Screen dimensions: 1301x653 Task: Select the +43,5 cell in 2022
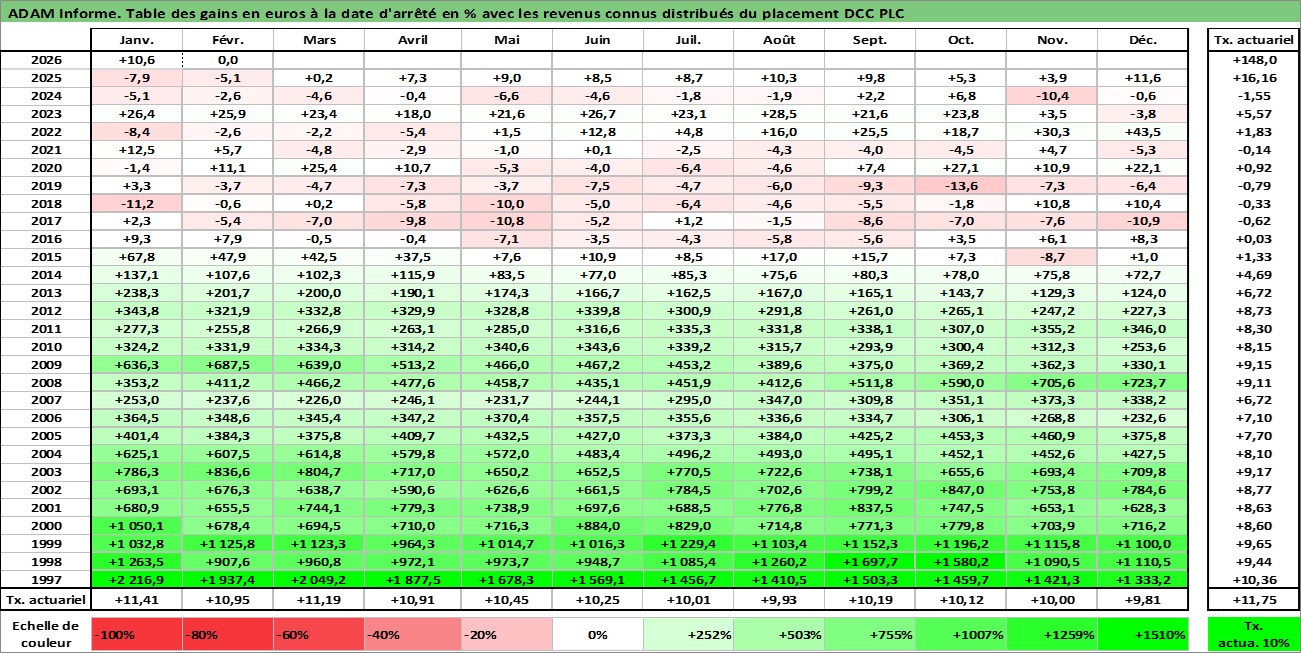click(x=1143, y=131)
